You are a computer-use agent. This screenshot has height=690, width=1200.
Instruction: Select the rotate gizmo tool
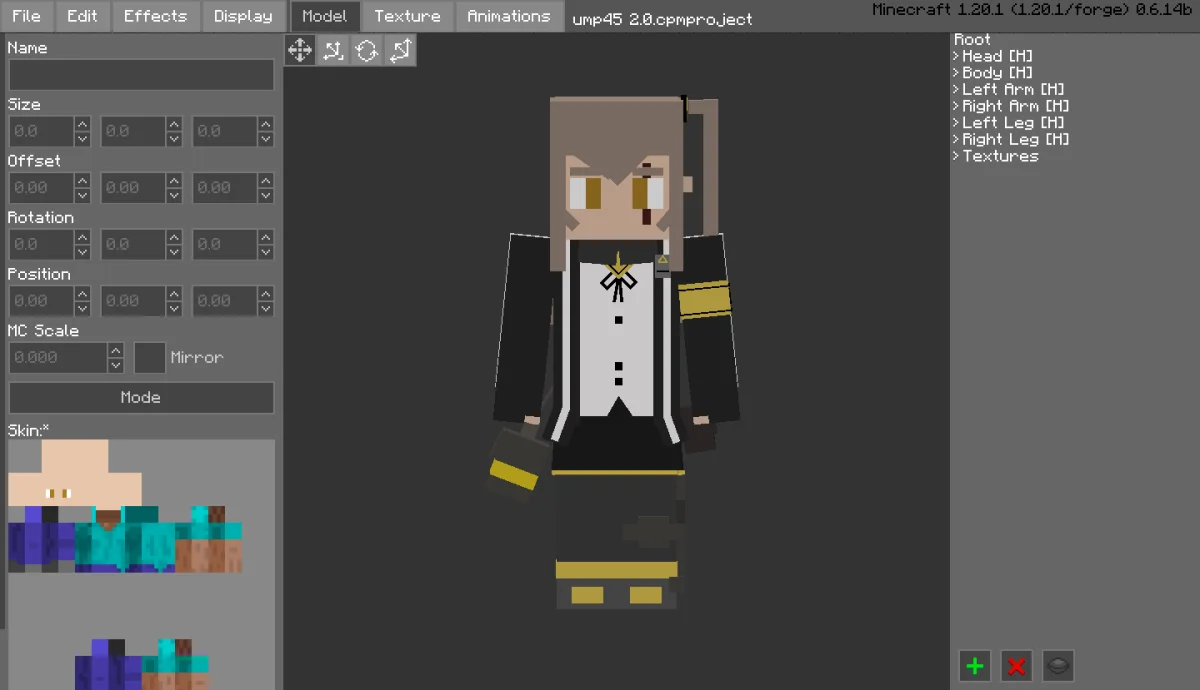[366, 50]
